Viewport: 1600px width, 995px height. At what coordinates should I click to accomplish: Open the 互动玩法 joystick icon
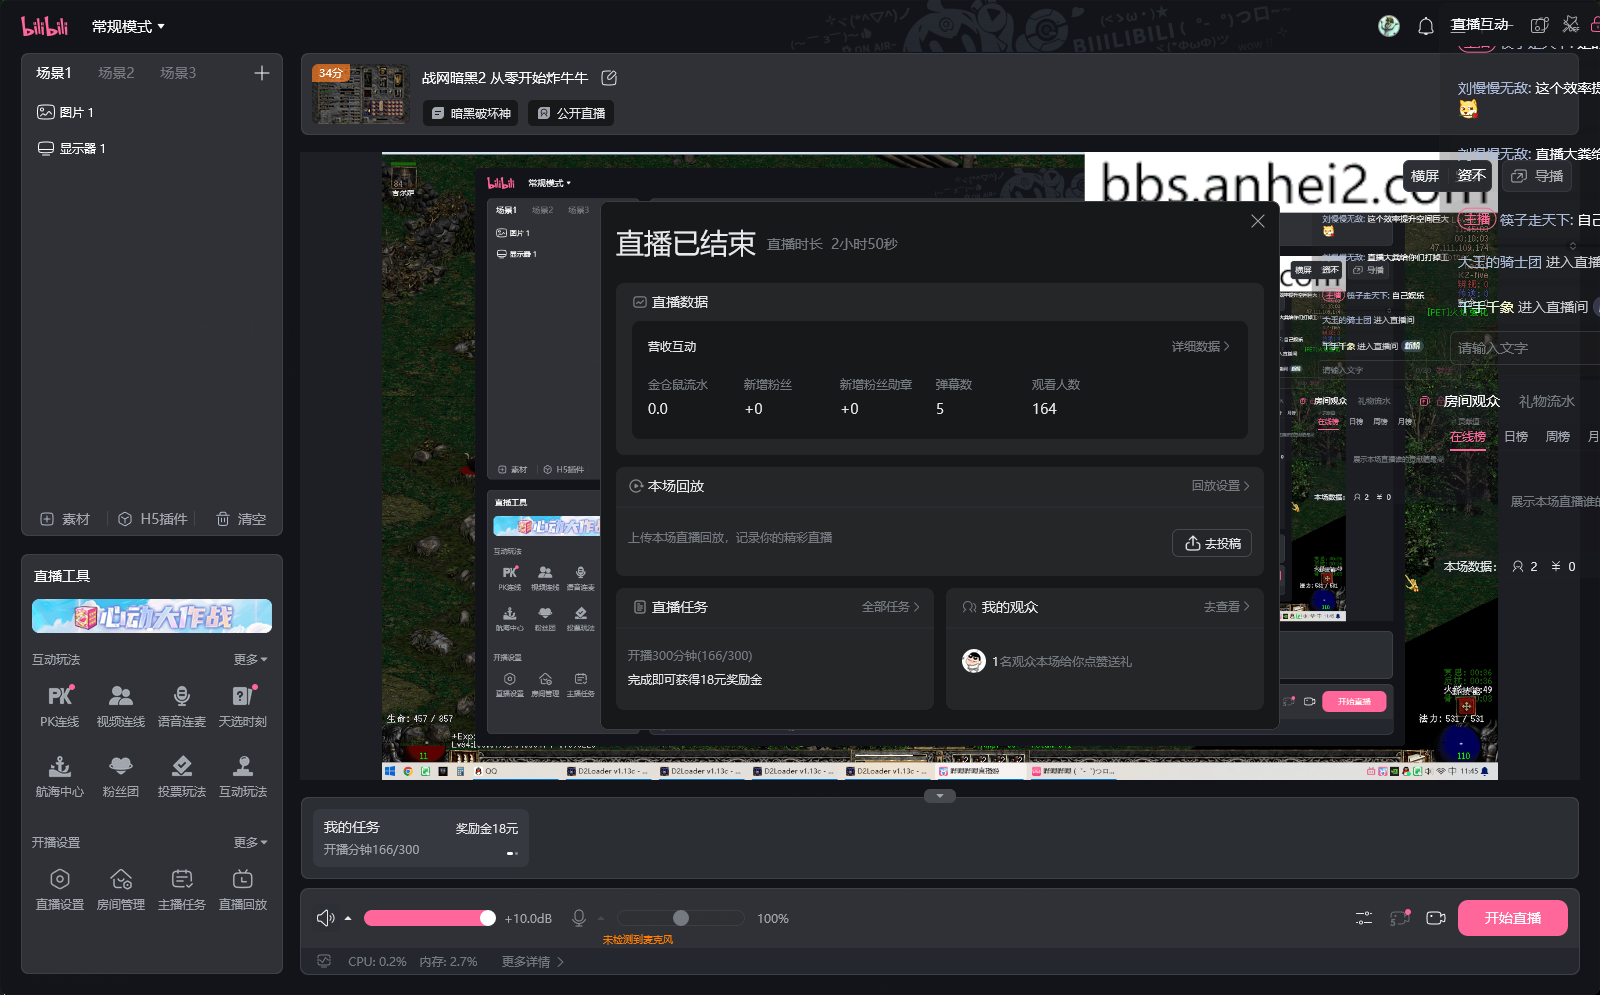tap(243, 776)
